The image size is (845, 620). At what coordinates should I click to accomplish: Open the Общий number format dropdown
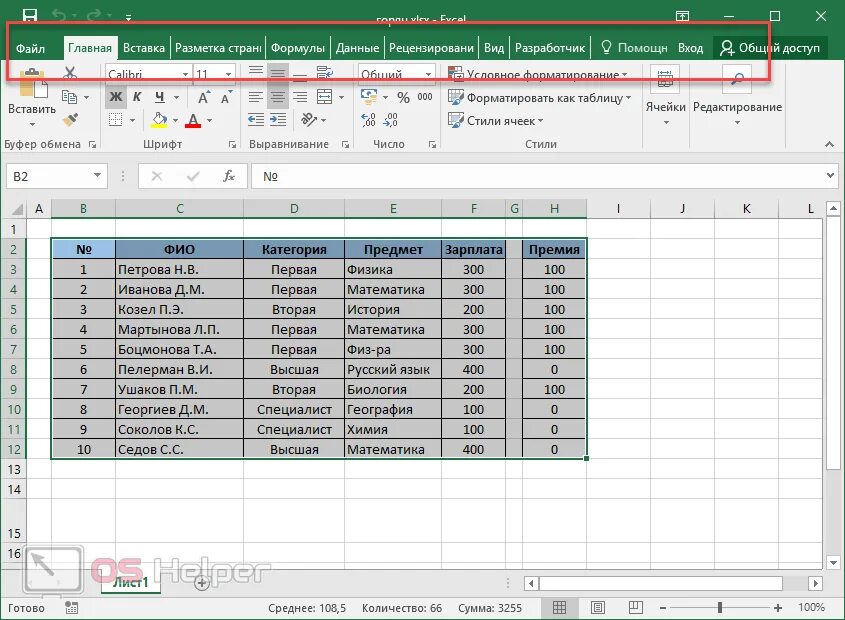(x=428, y=74)
